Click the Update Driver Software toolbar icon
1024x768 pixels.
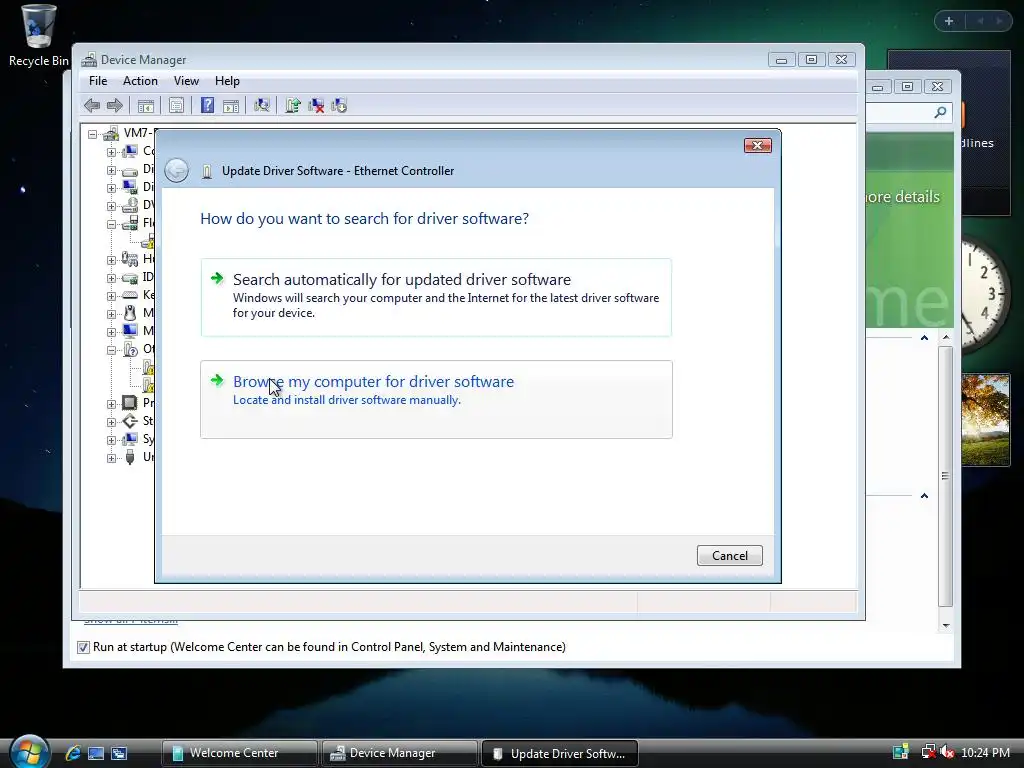click(x=293, y=105)
